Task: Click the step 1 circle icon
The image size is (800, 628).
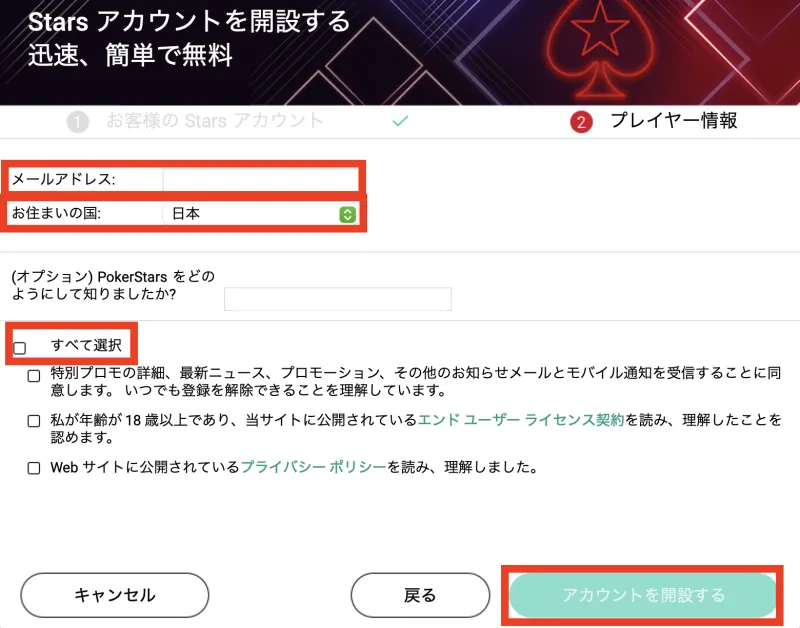Action: pyautogui.click(x=77, y=122)
